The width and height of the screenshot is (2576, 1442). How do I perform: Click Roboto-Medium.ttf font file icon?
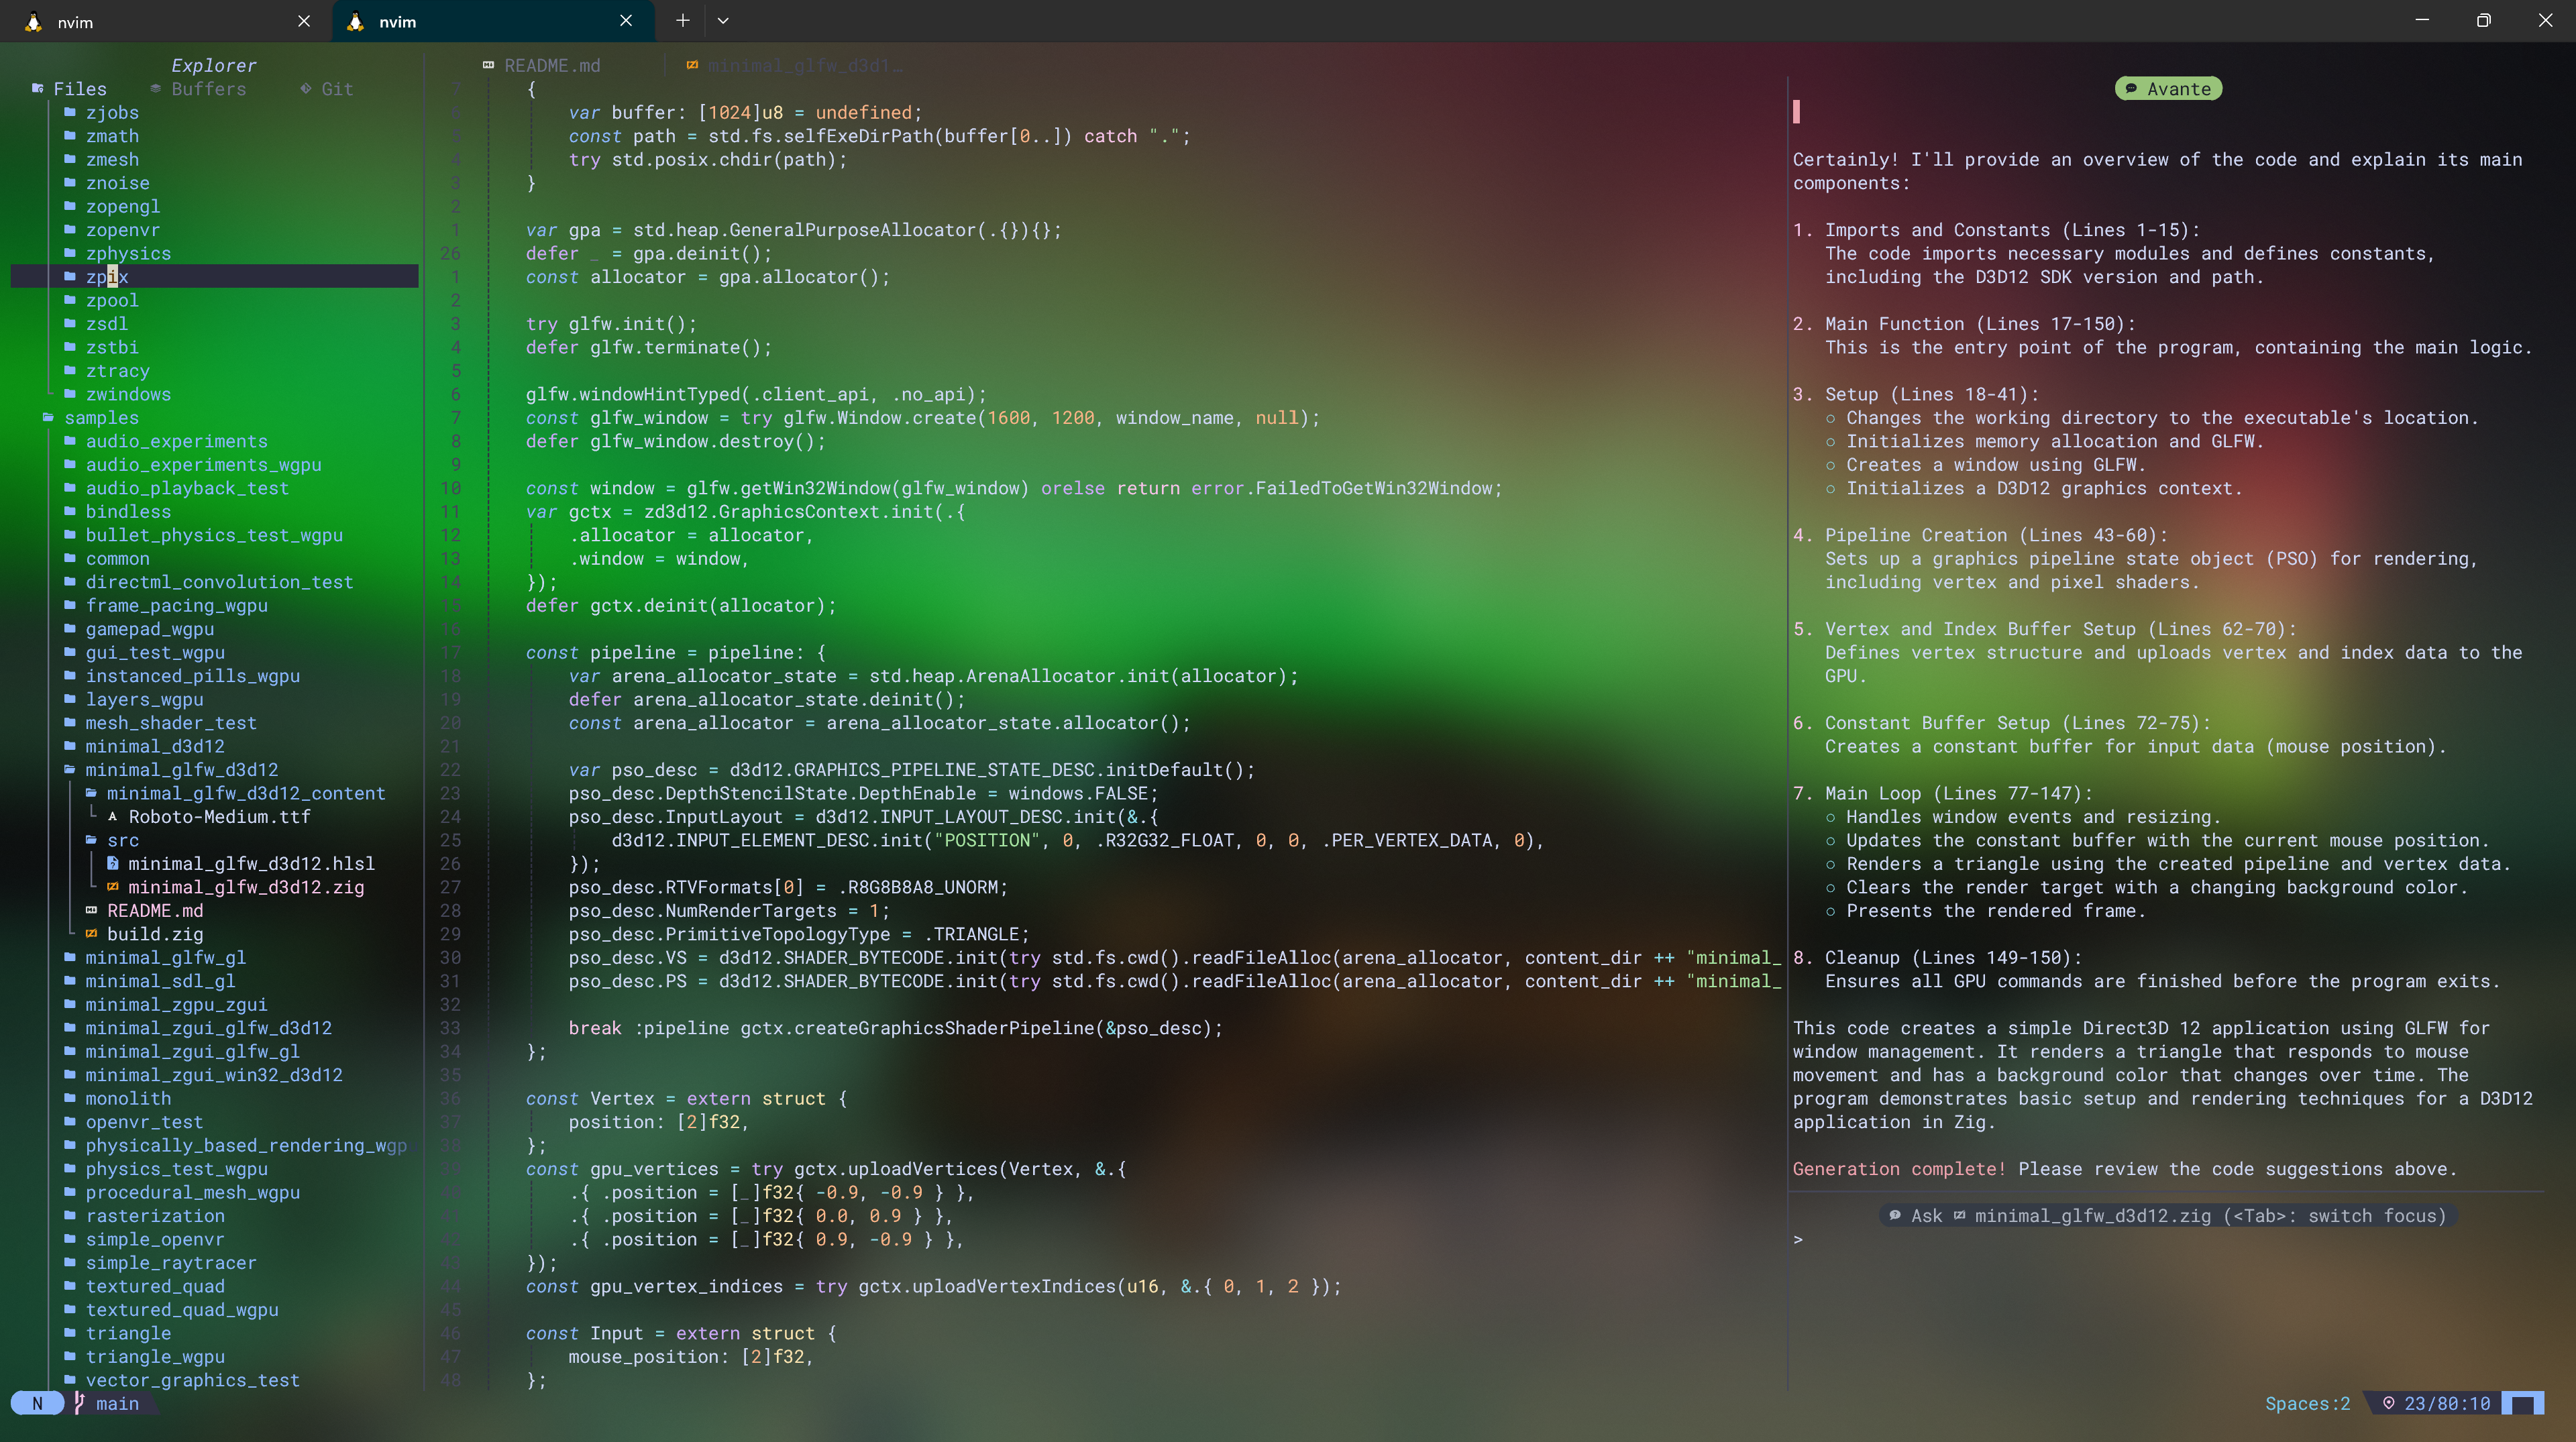[x=113, y=817]
